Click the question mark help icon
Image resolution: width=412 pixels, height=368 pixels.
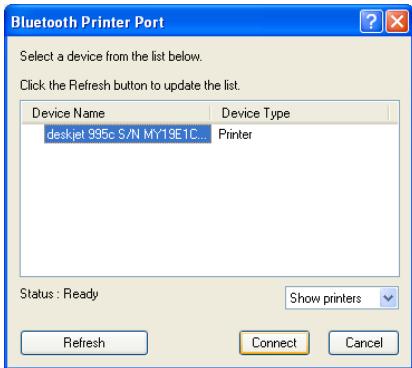371,22
